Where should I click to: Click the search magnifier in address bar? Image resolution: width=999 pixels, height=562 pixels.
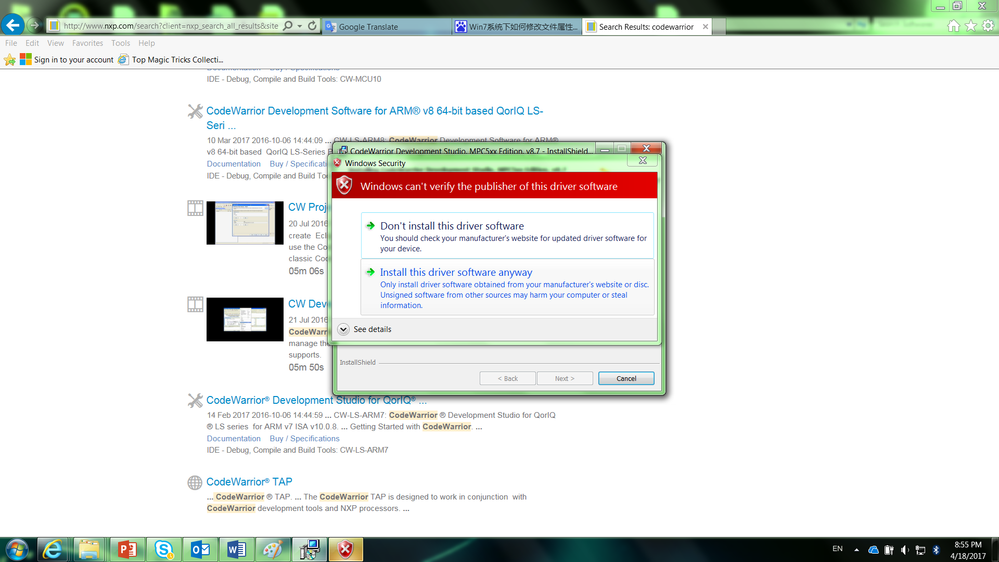click(x=288, y=26)
